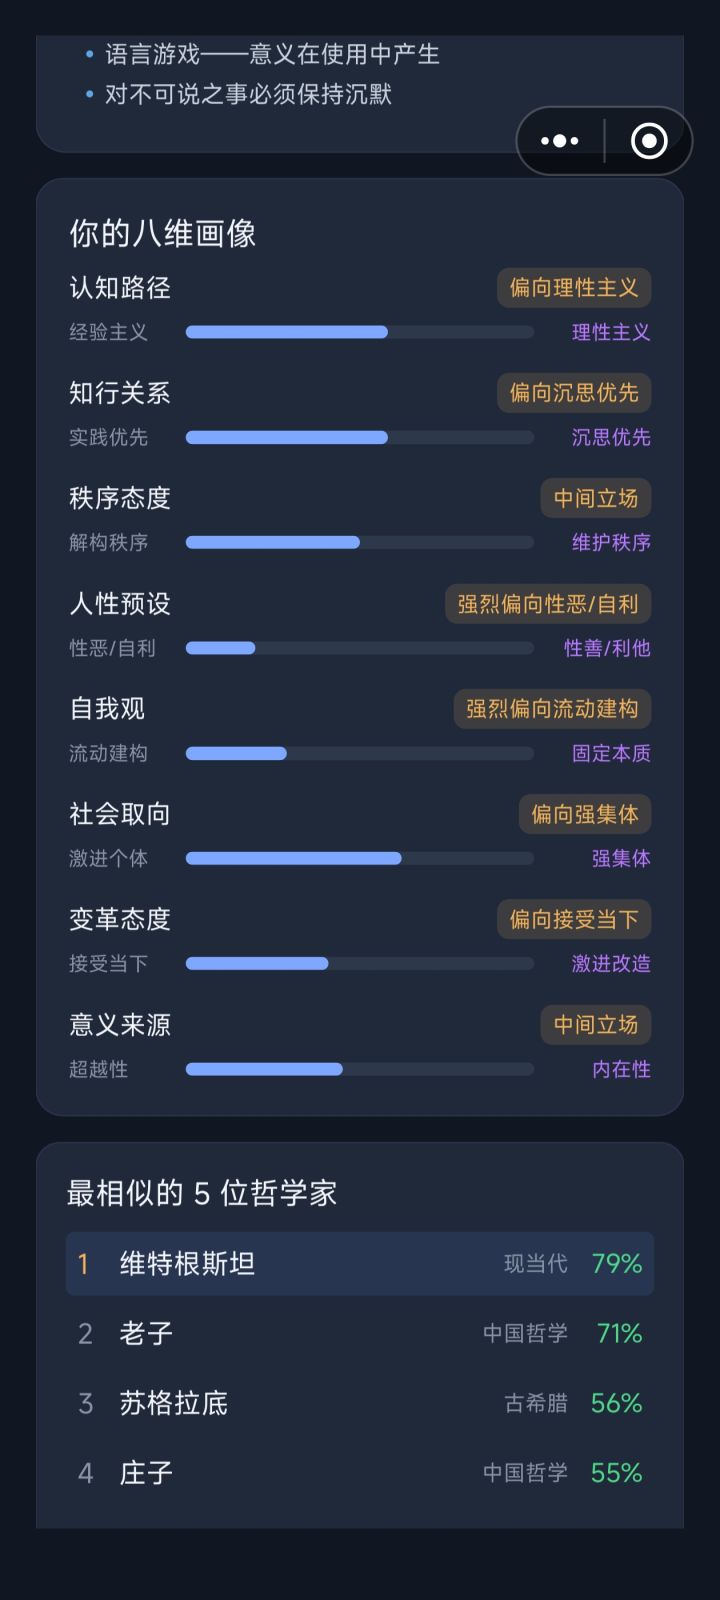Open philosopher 维特根斯坦 ranked first

(360, 1264)
